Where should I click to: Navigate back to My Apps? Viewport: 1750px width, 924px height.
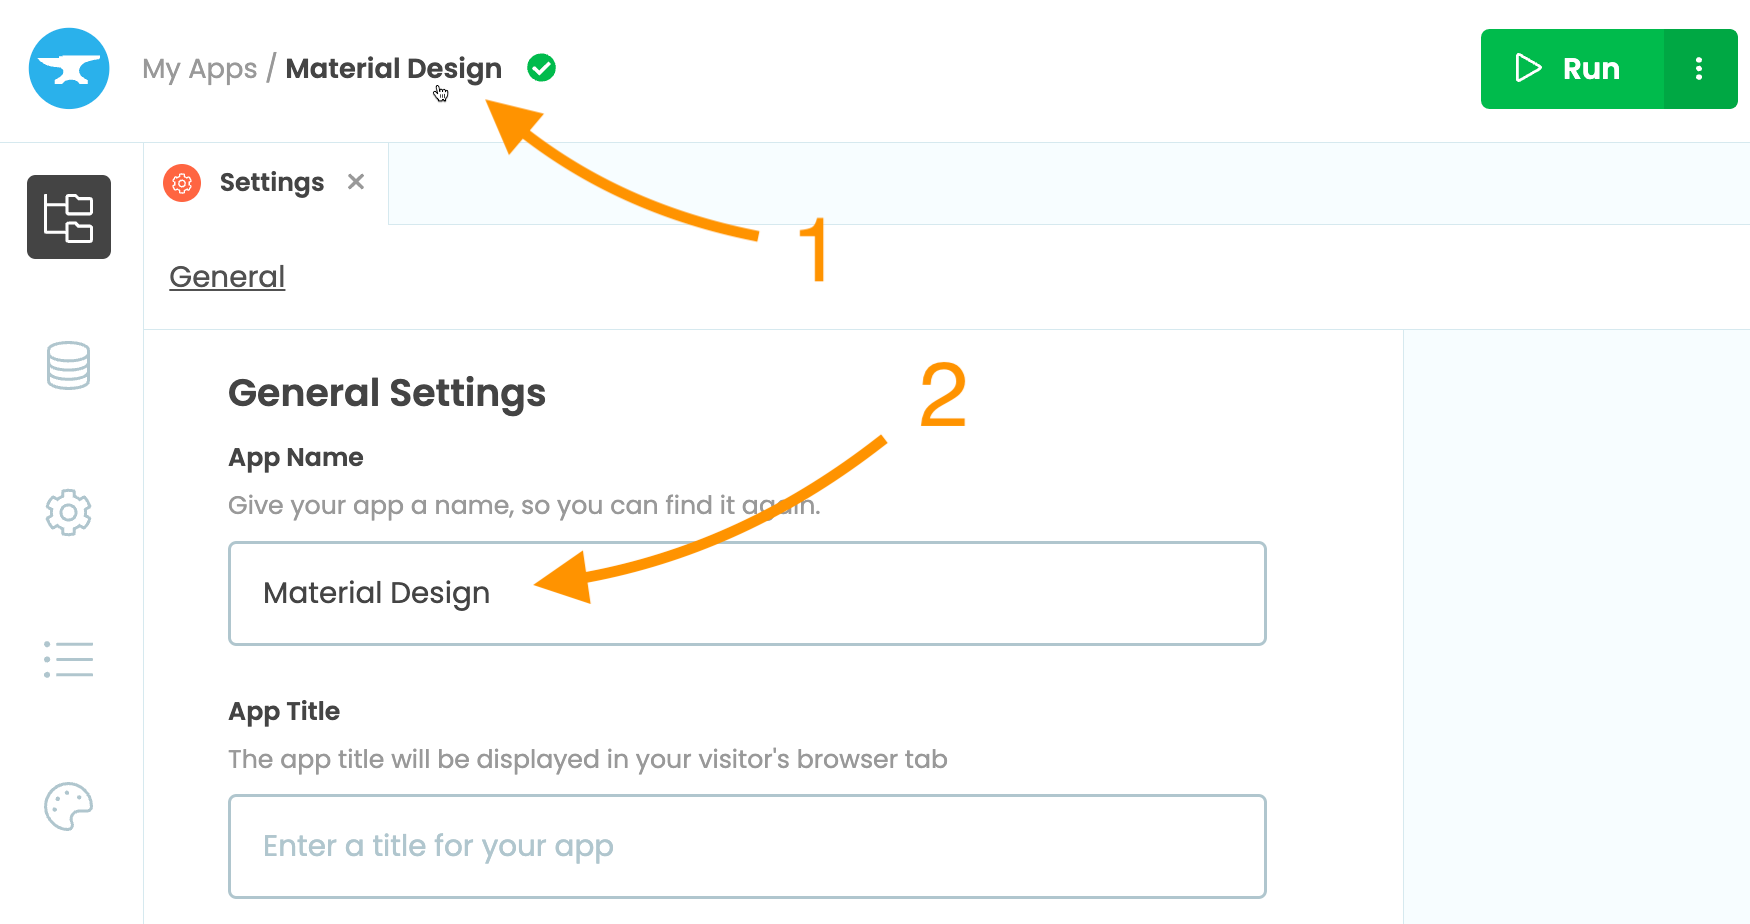[x=200, y=68]
